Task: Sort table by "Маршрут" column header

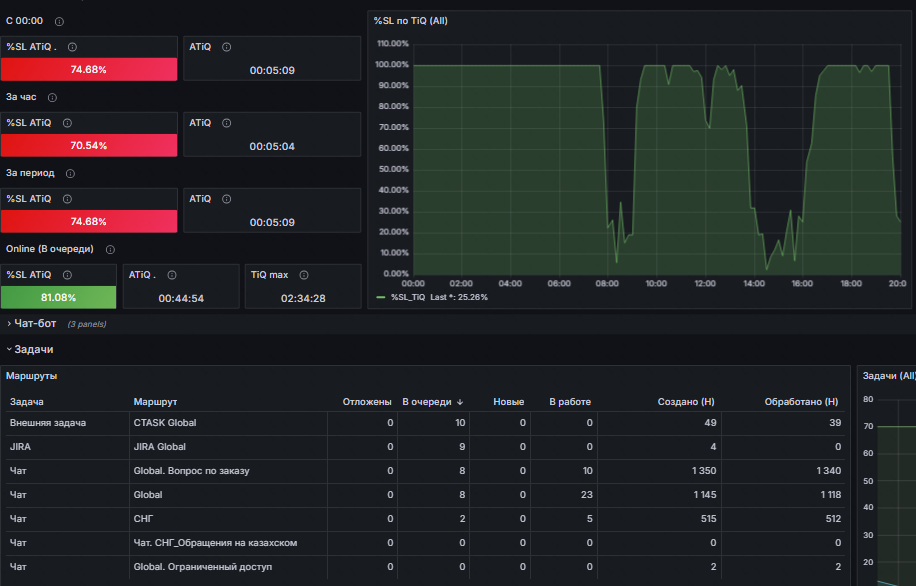Action: click(x=155, y=402)
